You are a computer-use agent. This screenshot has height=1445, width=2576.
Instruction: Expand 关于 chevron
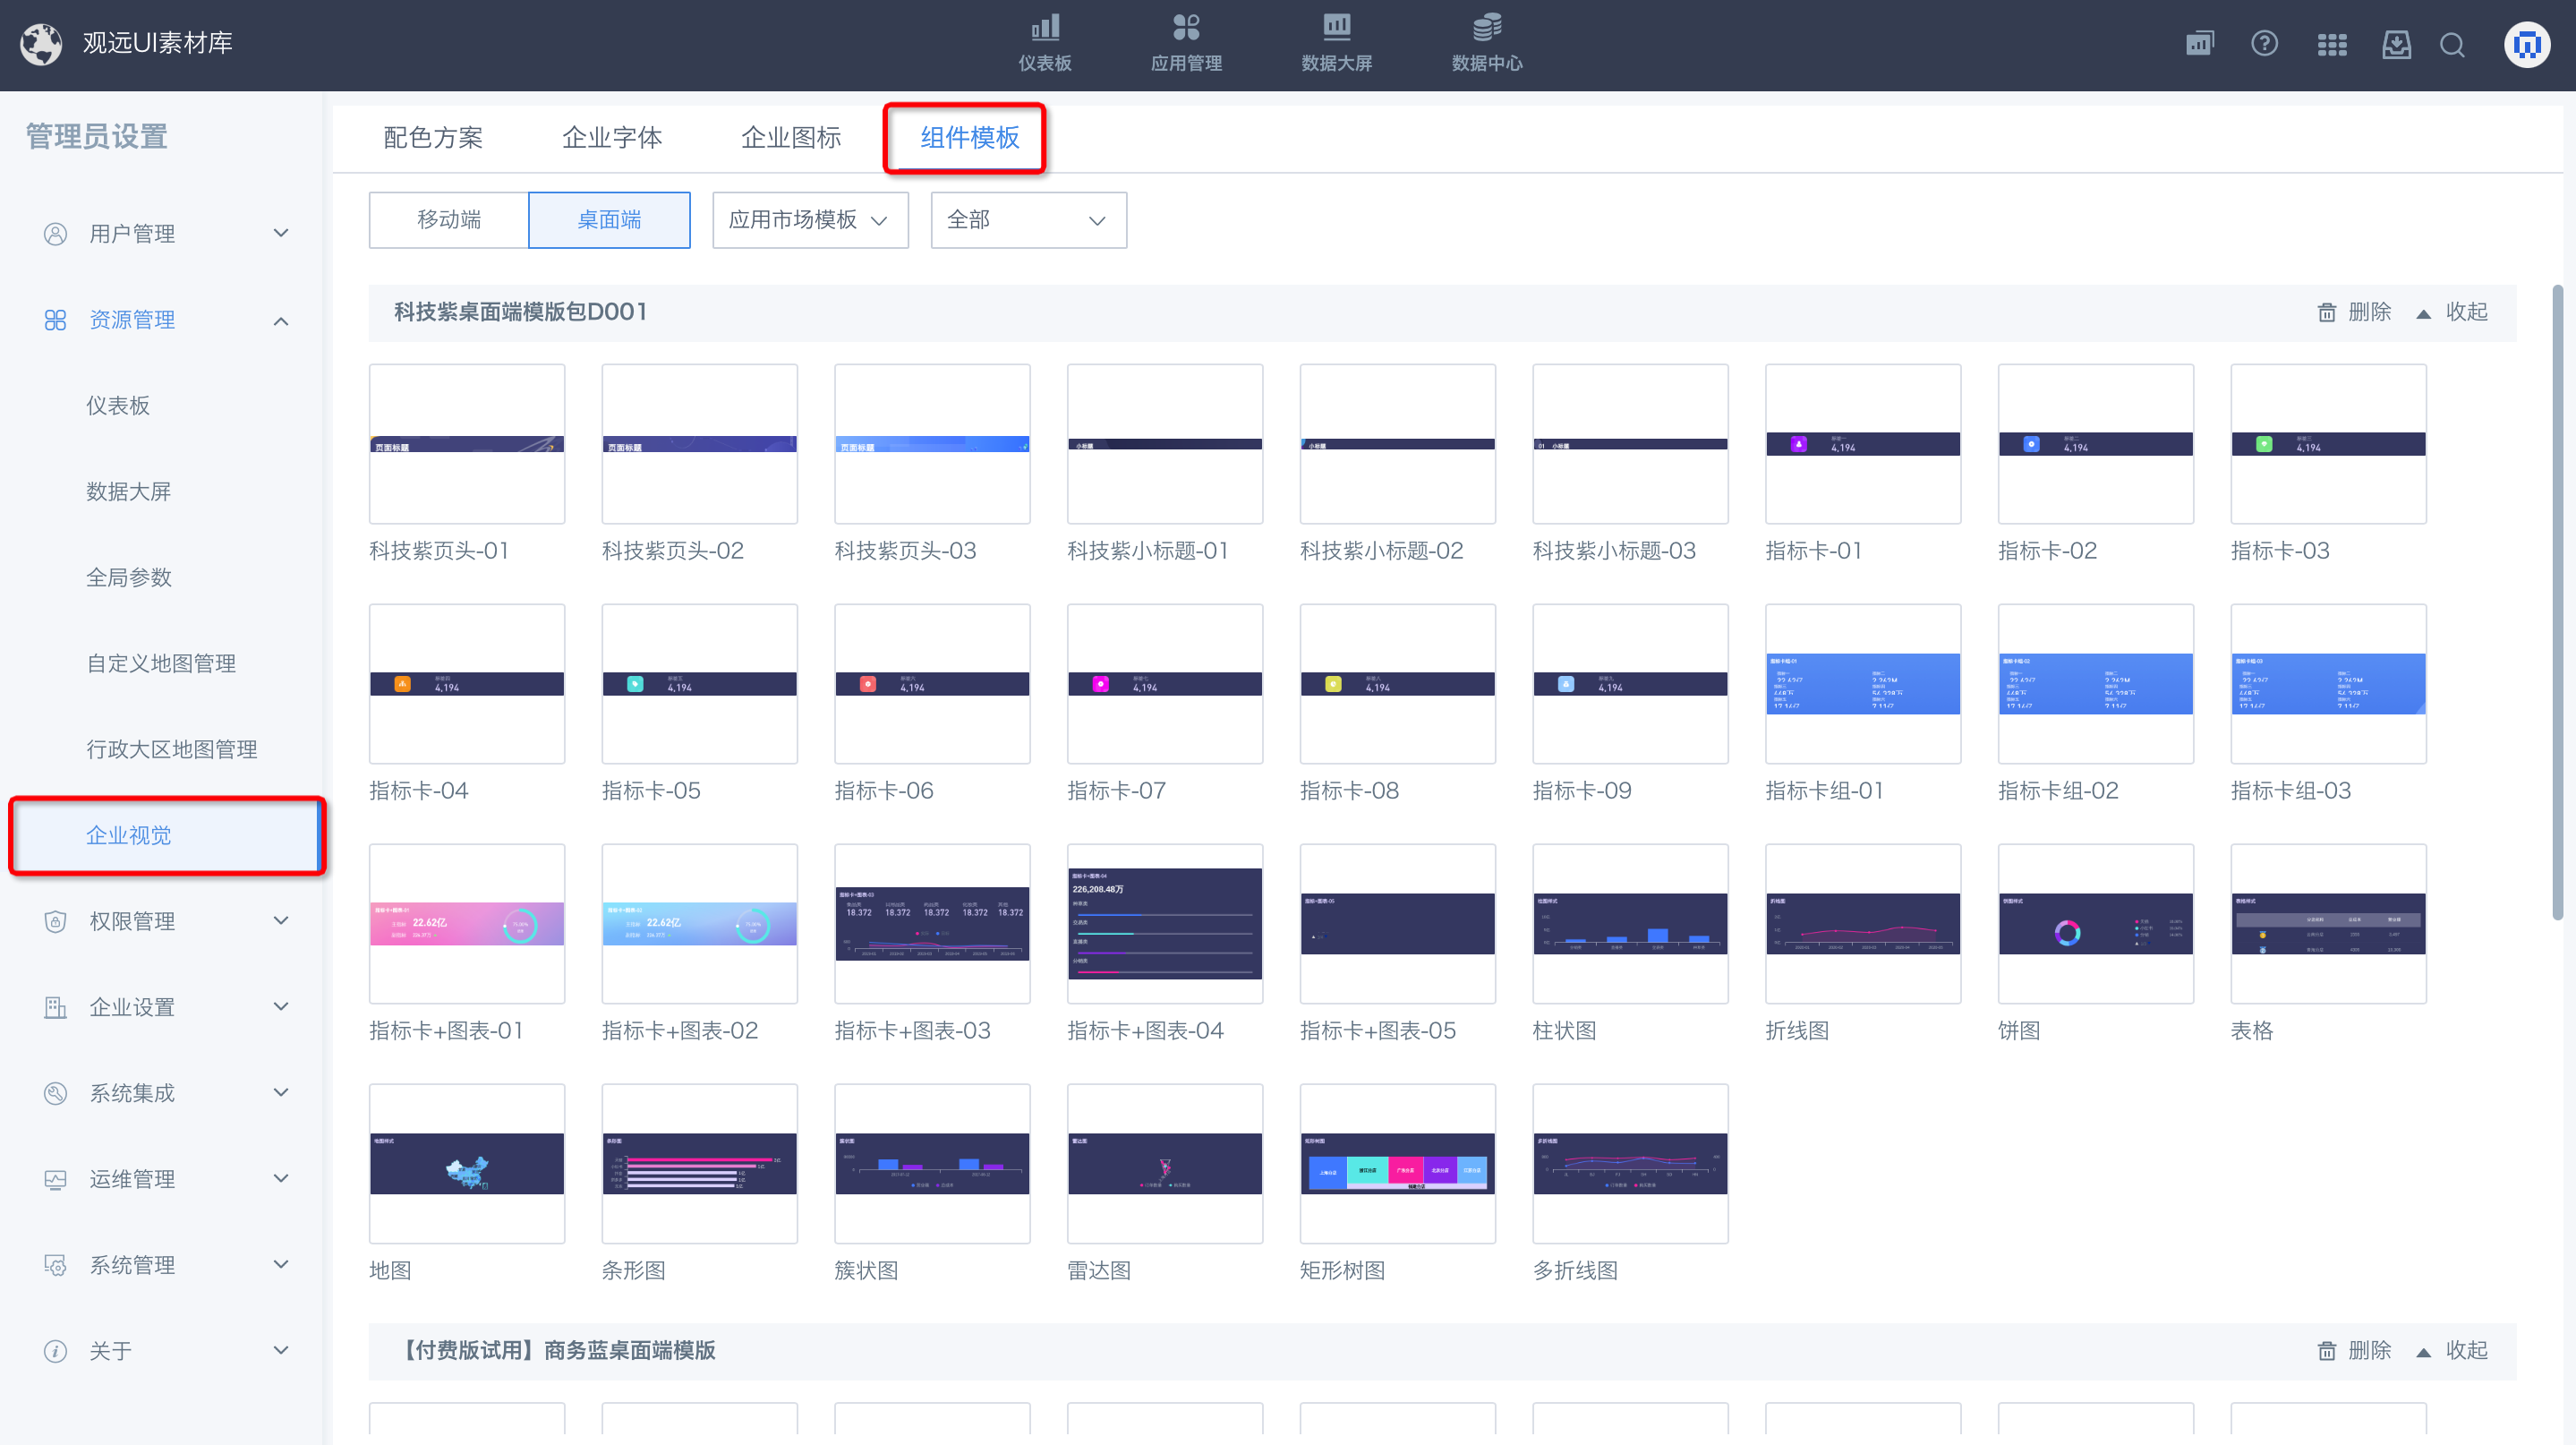pyautogui.click(x=281, y=1350)
